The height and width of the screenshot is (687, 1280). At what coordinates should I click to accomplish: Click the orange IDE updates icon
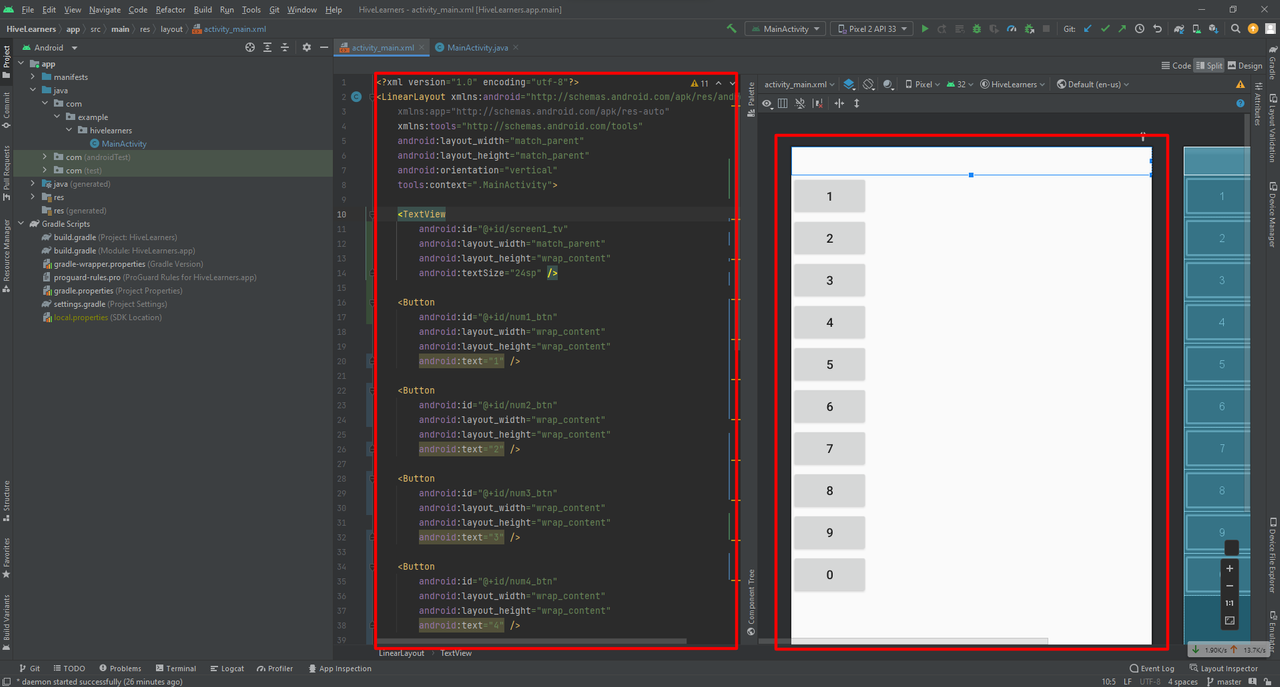pyautogui.click(x=1253, y=29)
